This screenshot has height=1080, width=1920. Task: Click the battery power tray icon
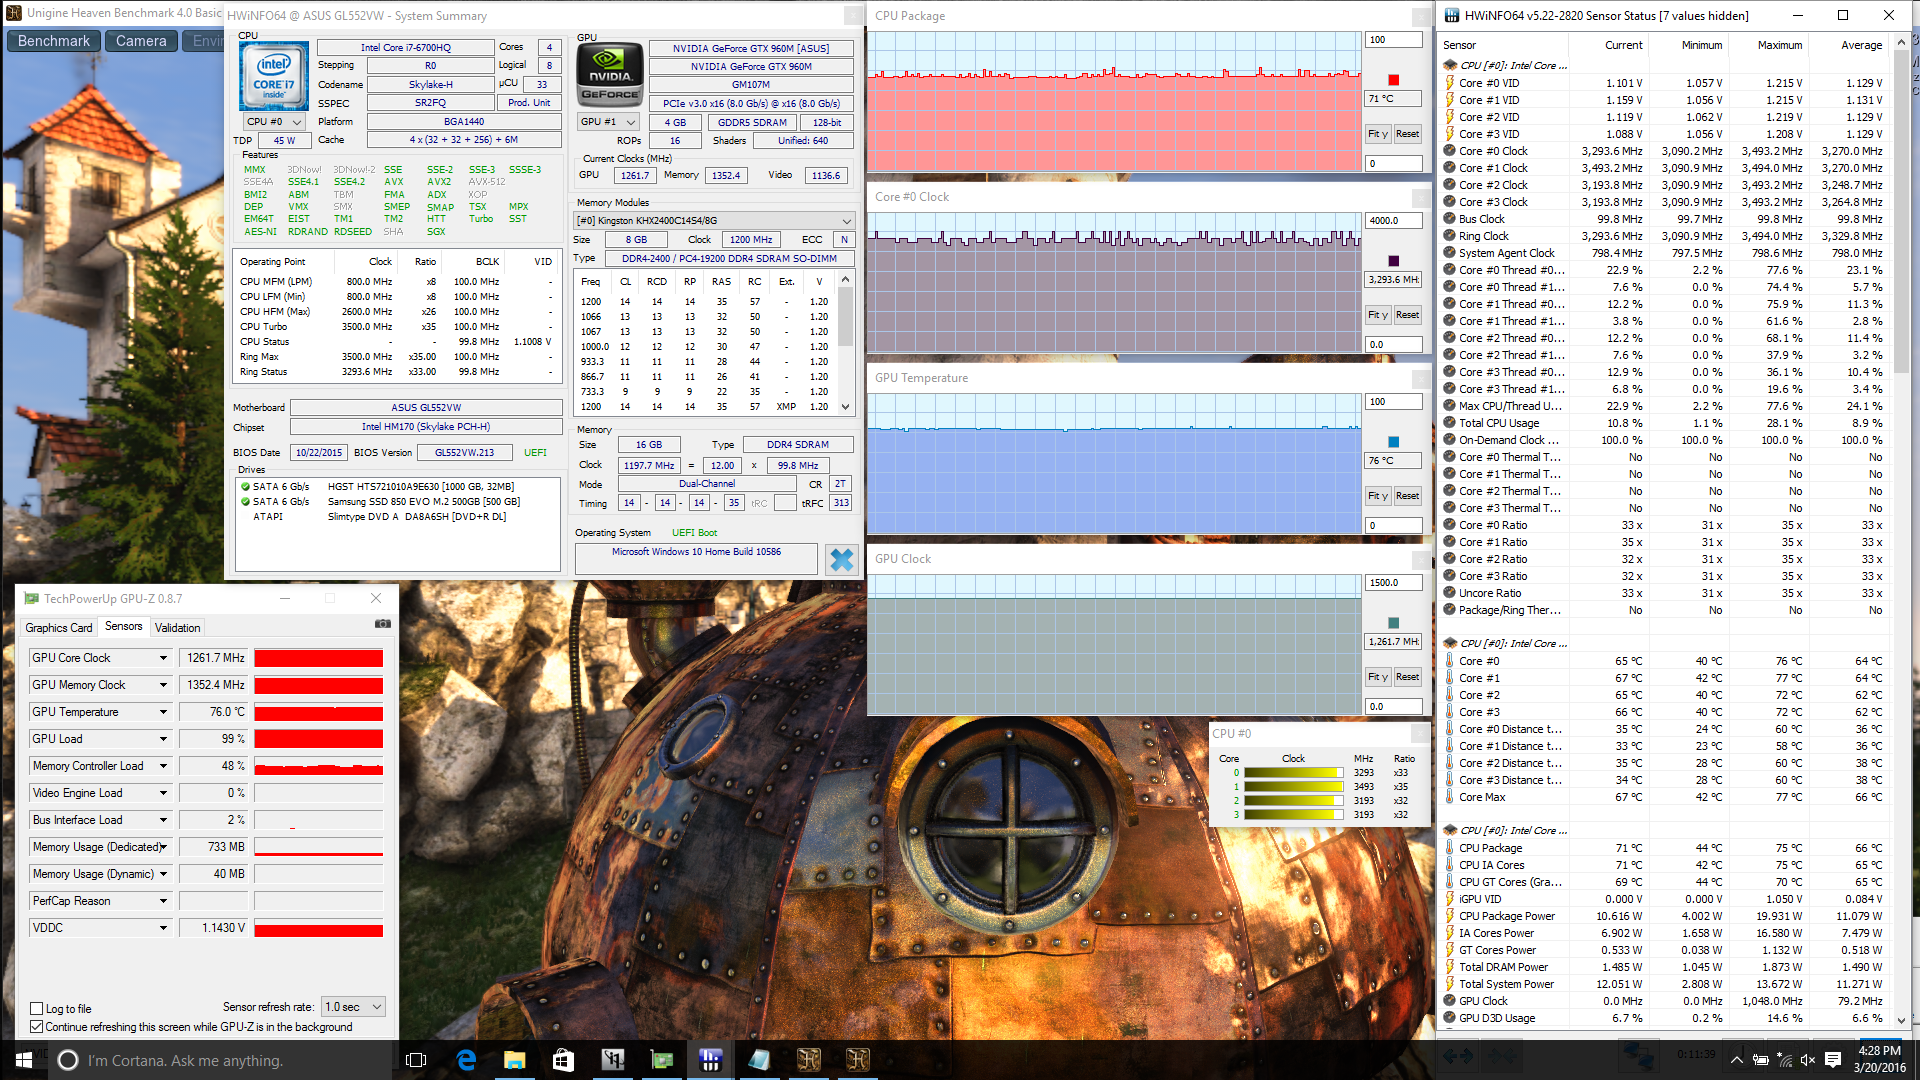pos(1761,1060)
